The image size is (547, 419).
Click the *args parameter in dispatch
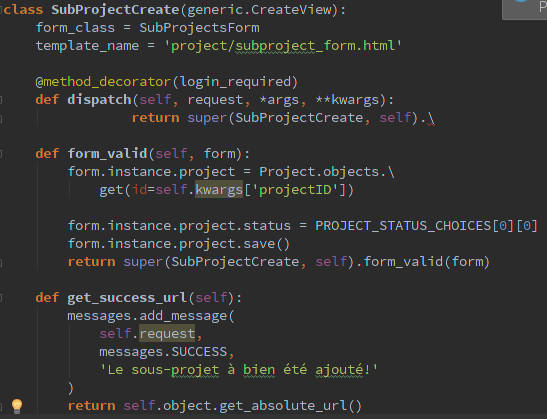coord(279,100)
